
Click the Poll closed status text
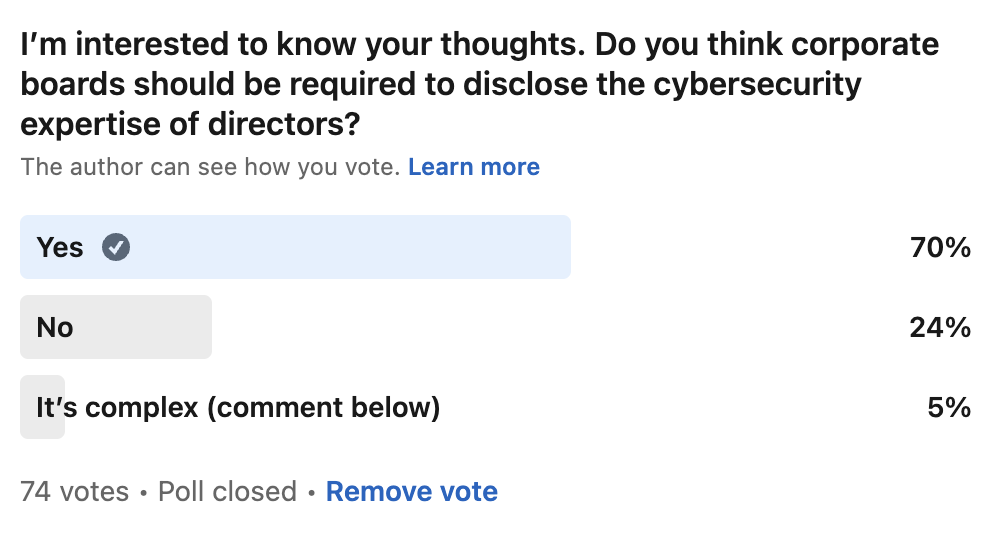tap(227, 491)
